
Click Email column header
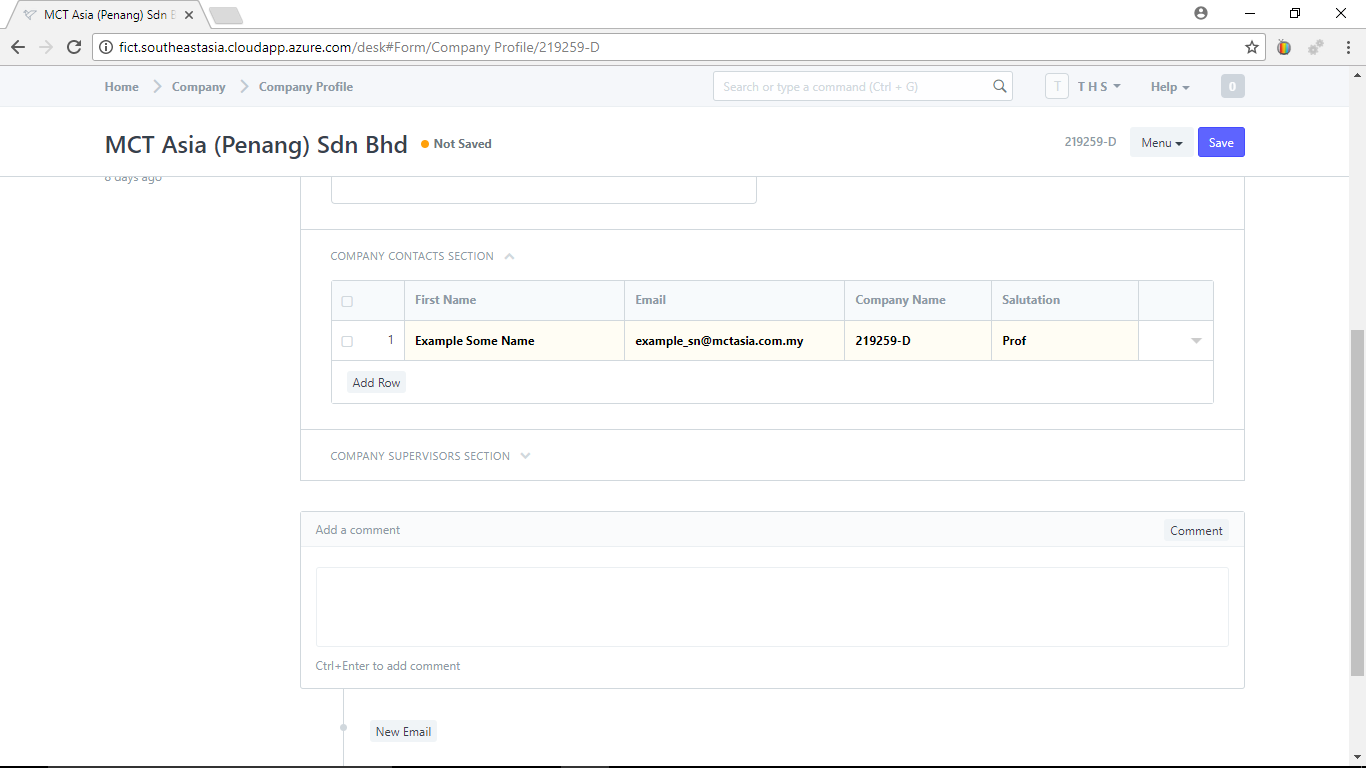(735, 300)
